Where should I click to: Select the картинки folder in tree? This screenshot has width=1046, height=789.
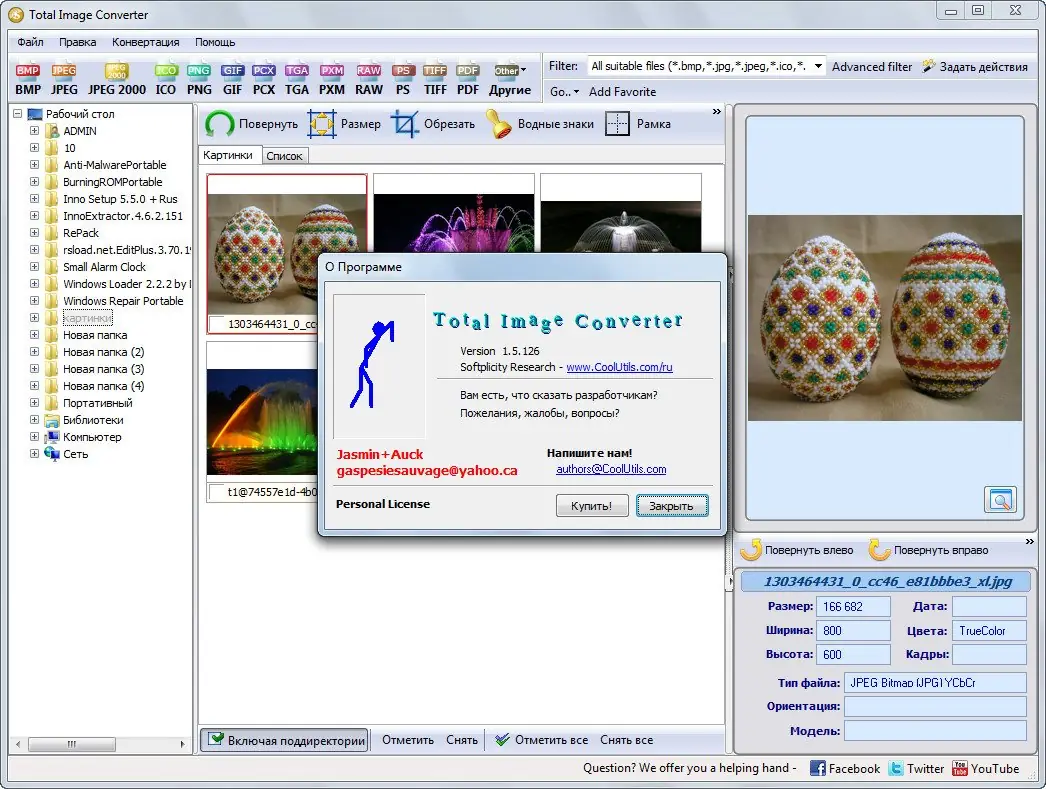coord(87,318)
